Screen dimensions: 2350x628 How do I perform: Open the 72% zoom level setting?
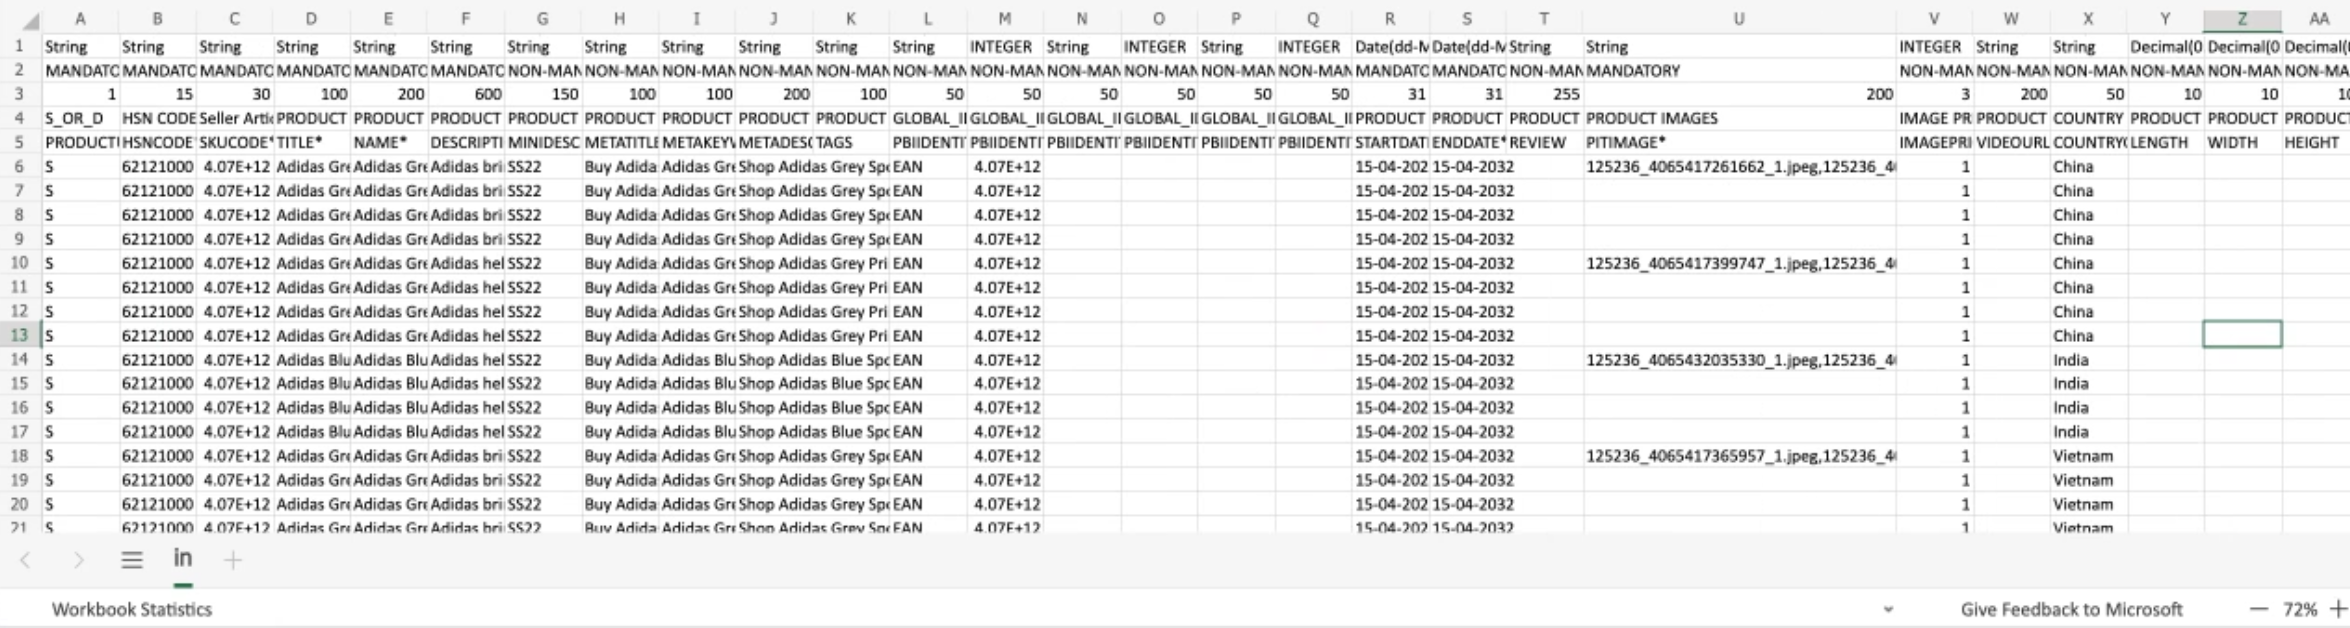(2300, 609)
